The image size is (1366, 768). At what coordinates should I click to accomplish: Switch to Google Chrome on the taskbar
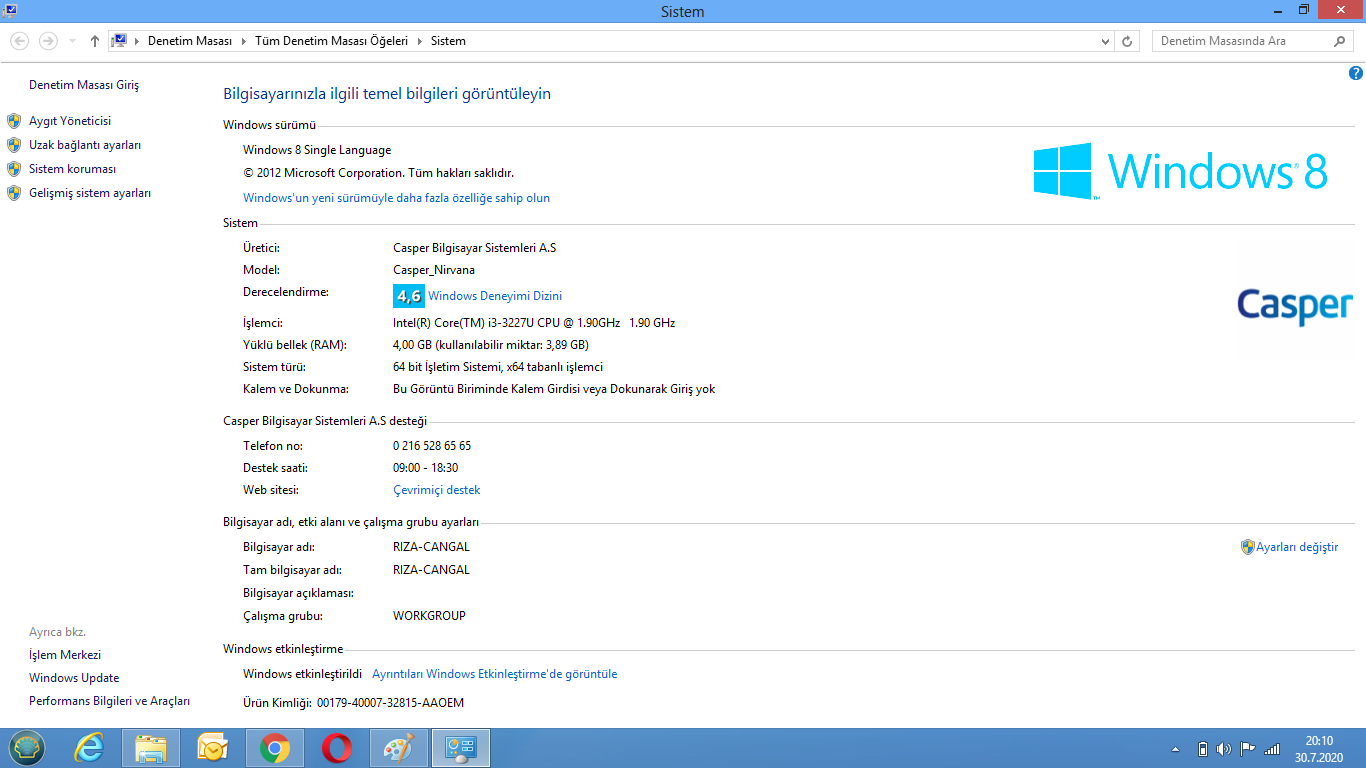(275, 748)
